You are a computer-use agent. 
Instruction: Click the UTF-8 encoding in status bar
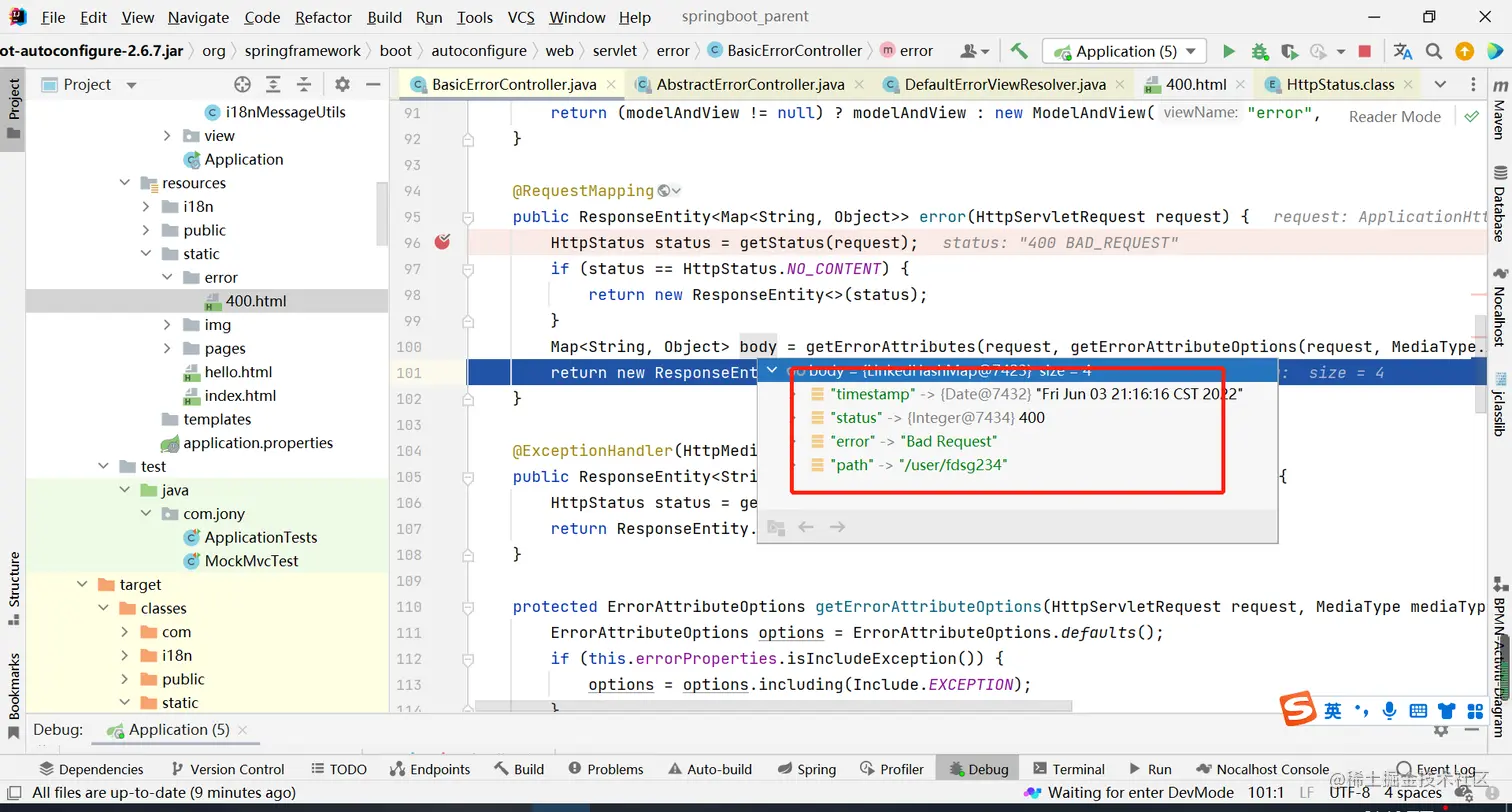coord(1351,793)
